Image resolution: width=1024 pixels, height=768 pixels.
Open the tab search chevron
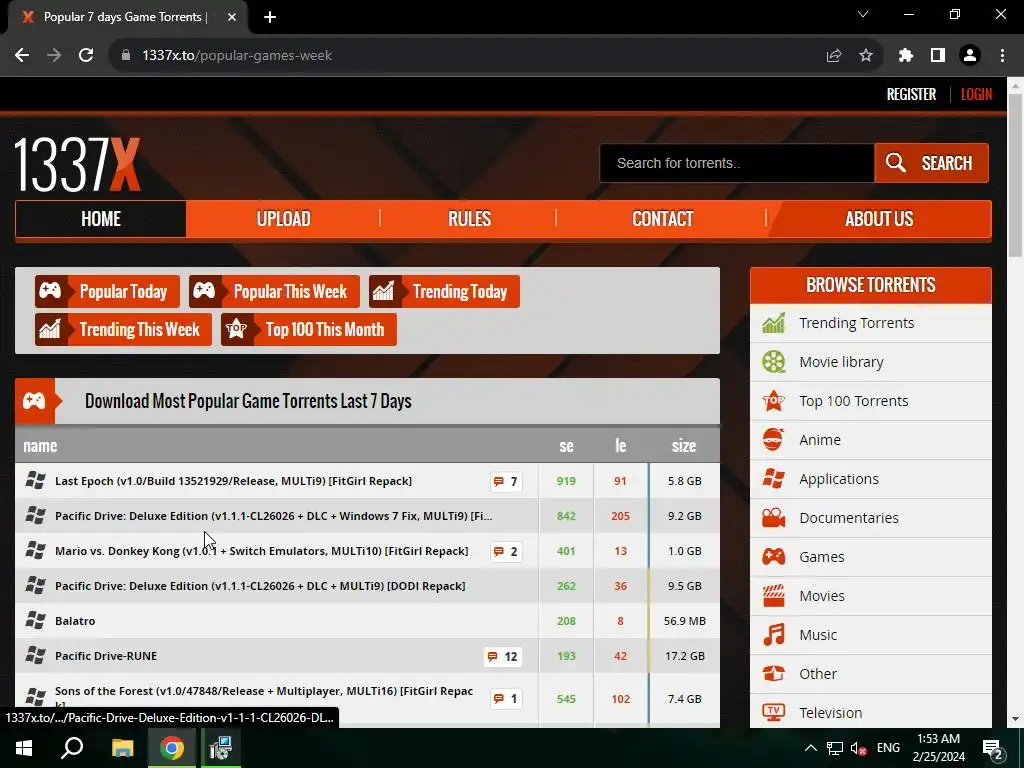(x=863, y=14)
